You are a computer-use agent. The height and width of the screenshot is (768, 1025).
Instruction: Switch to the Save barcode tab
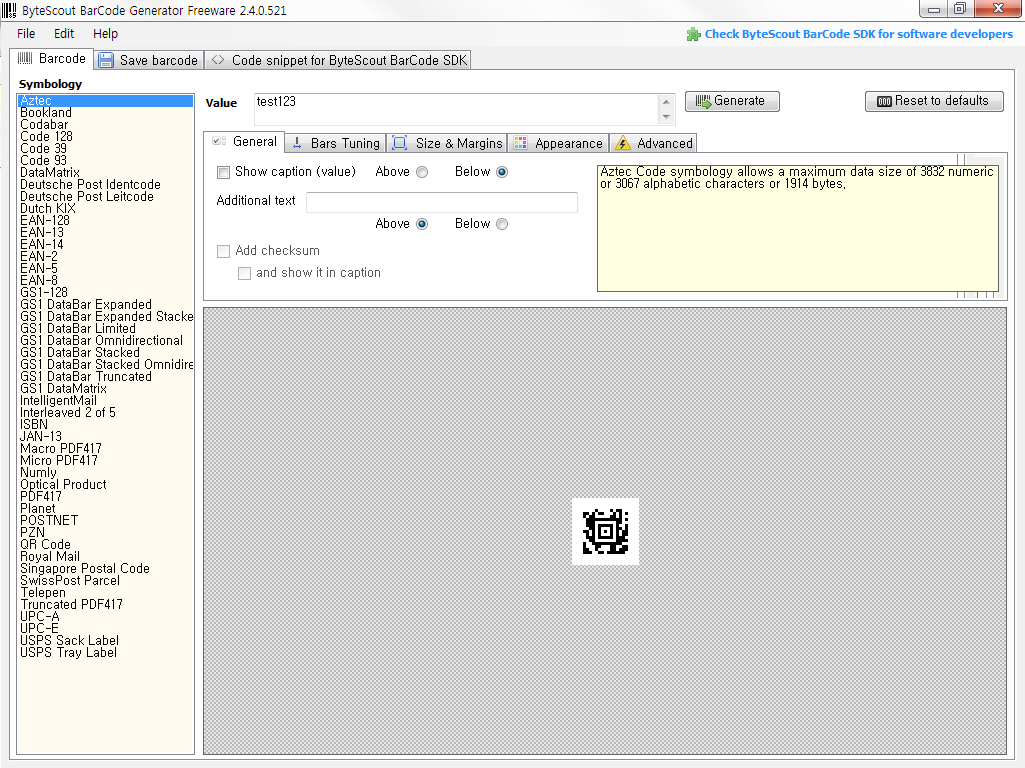[x=148, y=60]
